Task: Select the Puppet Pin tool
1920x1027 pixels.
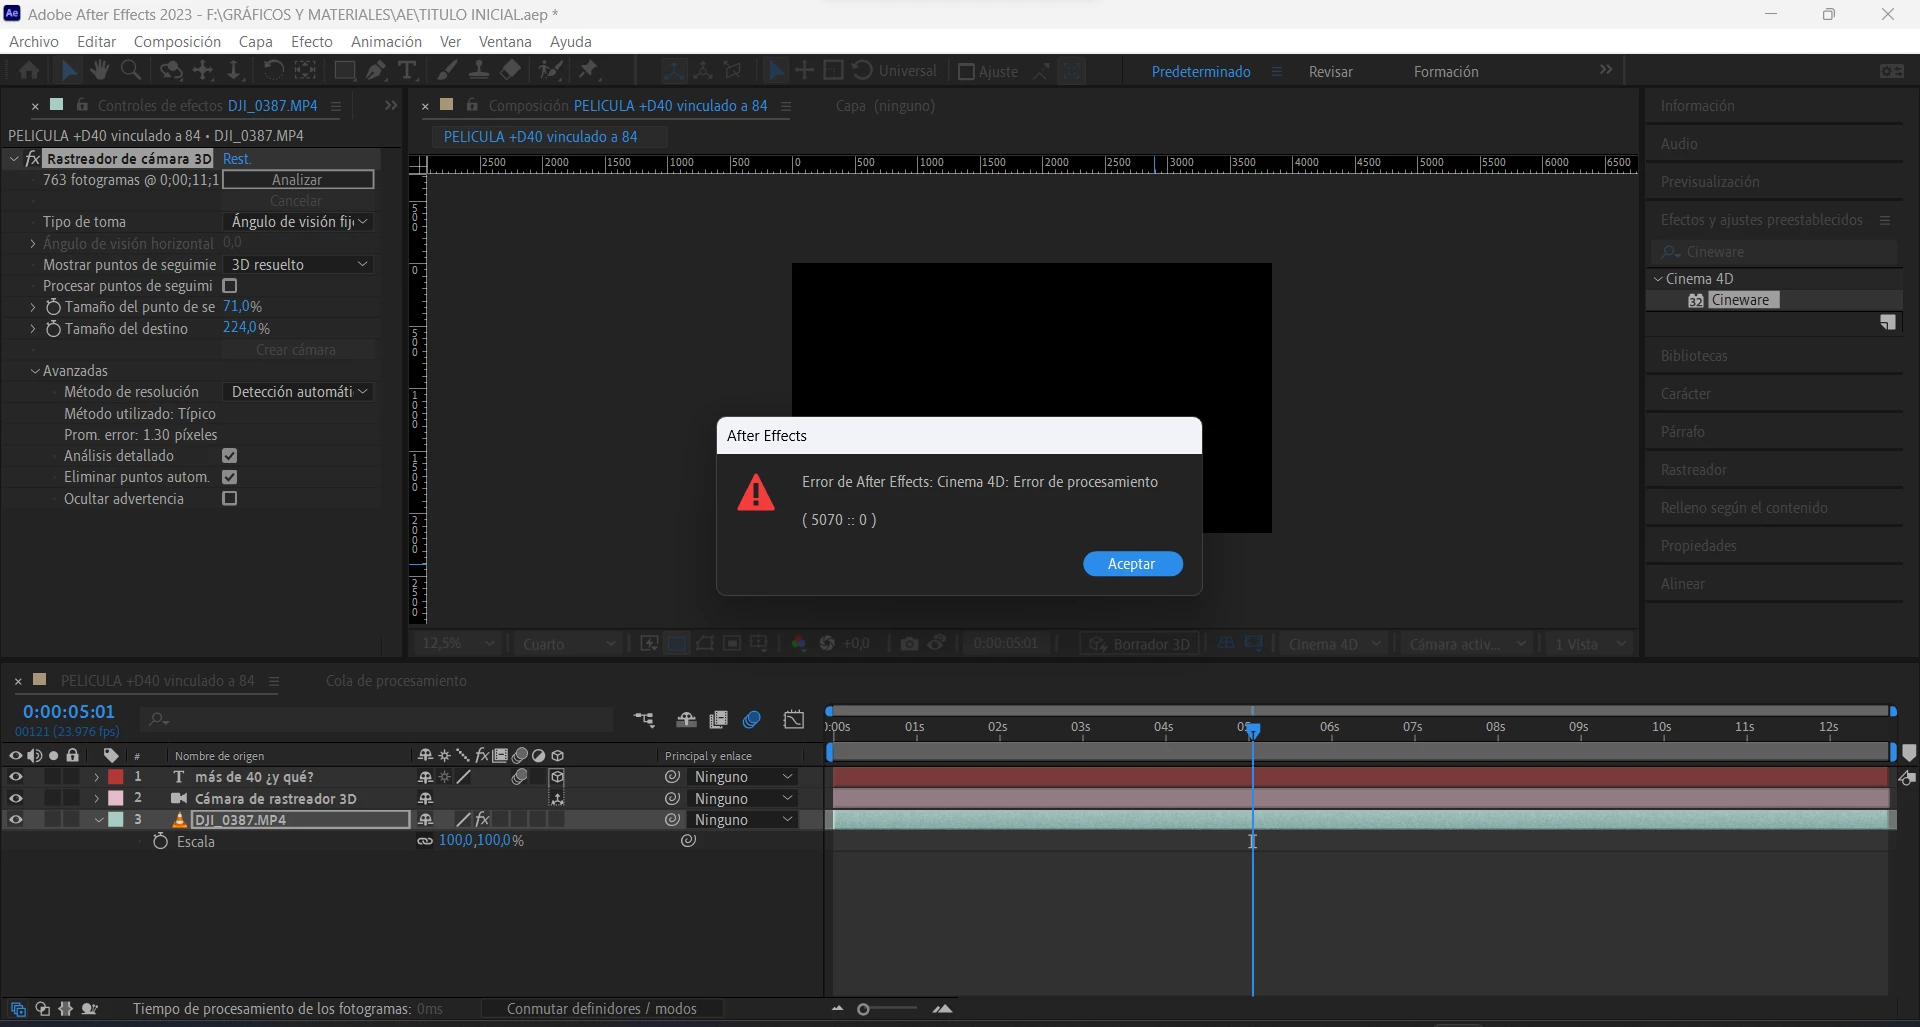Action: coord(589,70)
